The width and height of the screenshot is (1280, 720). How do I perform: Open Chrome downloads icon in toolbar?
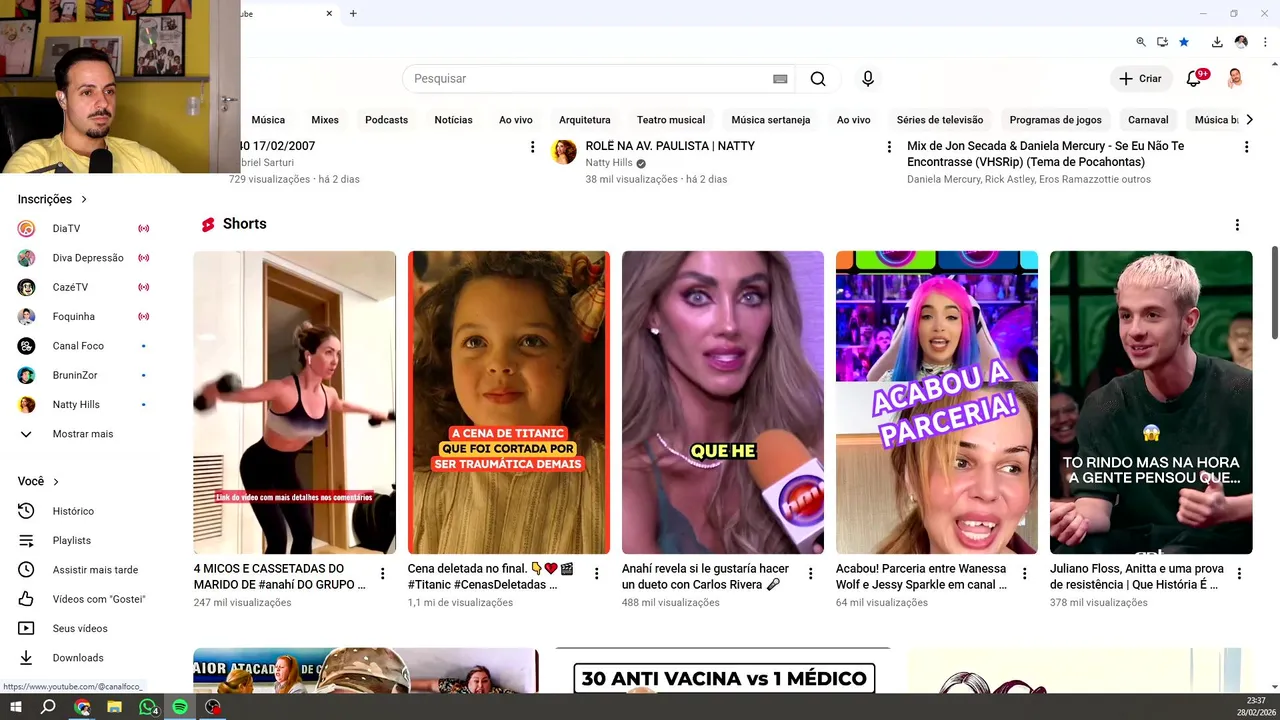pos(1217,42)
